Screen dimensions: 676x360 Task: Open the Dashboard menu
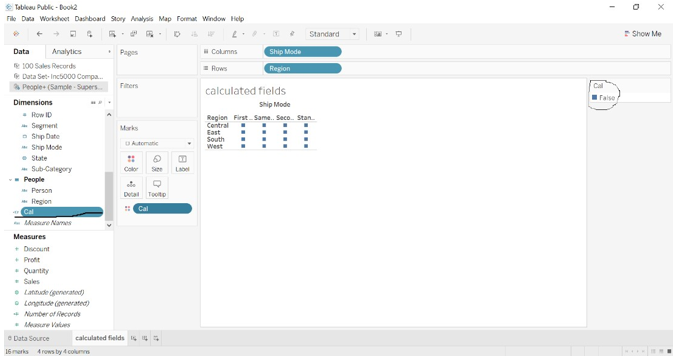pos(90,19)
